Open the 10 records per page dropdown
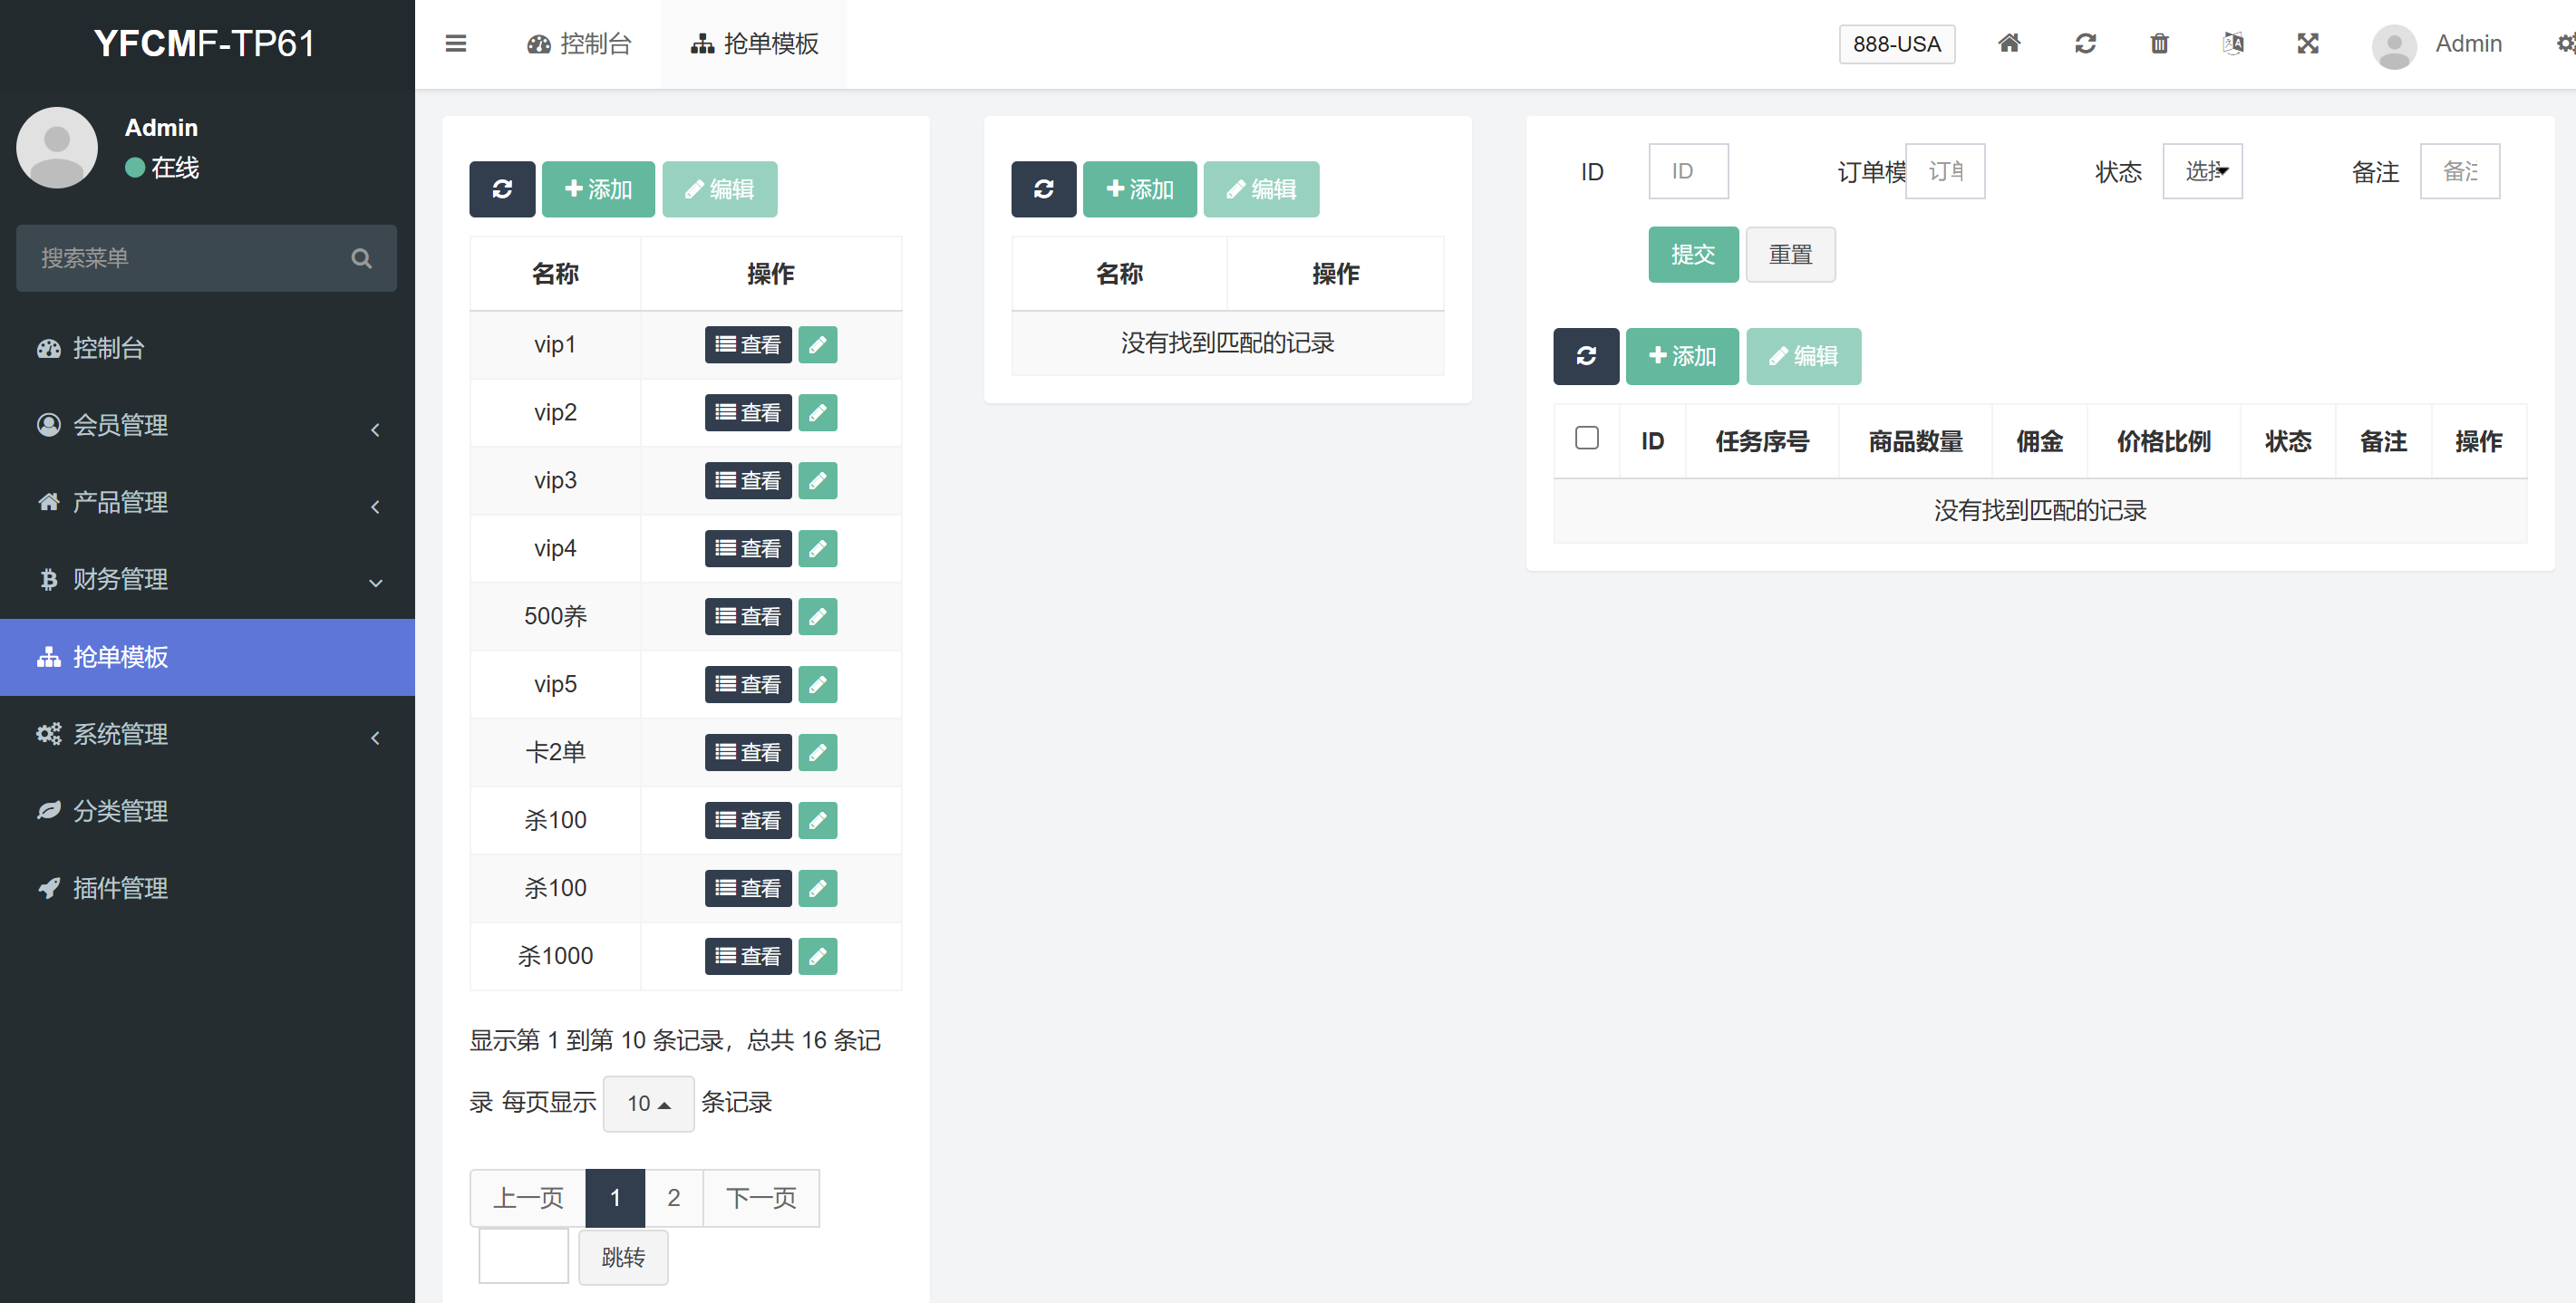The width and height of the screenshot is (2576, 1303). pos(648,1103)
